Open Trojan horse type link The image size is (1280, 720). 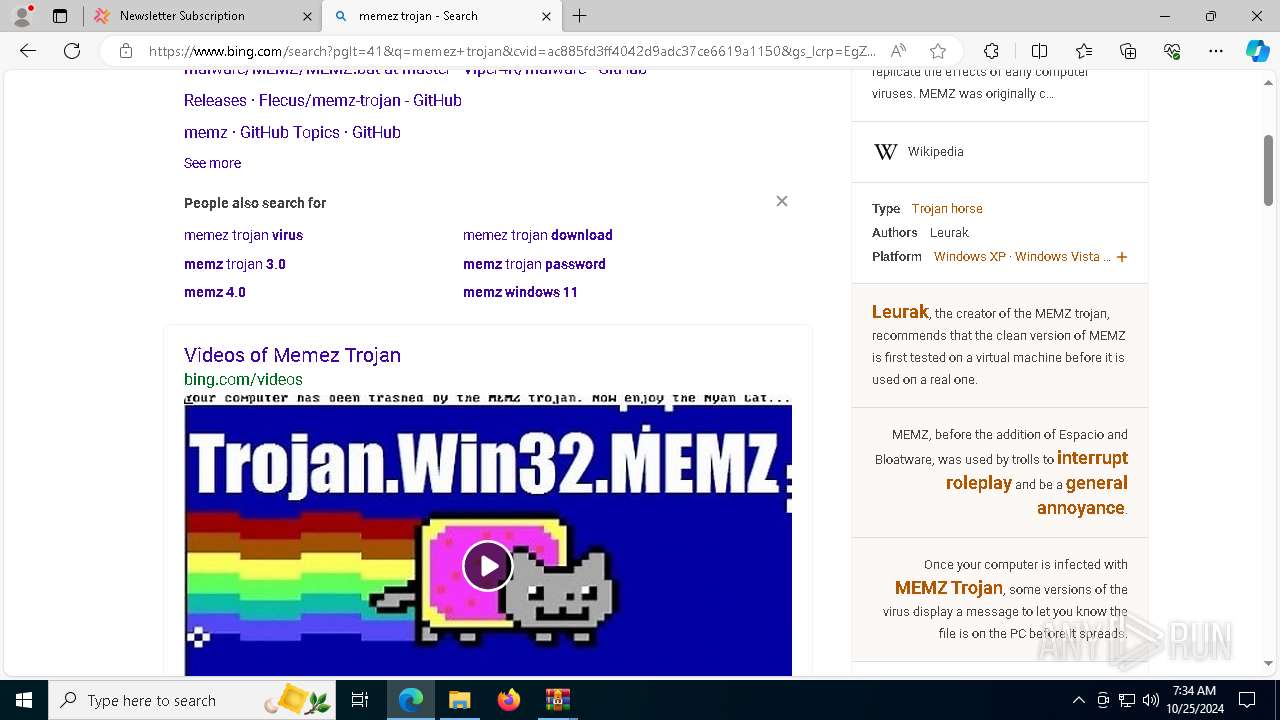947,209
